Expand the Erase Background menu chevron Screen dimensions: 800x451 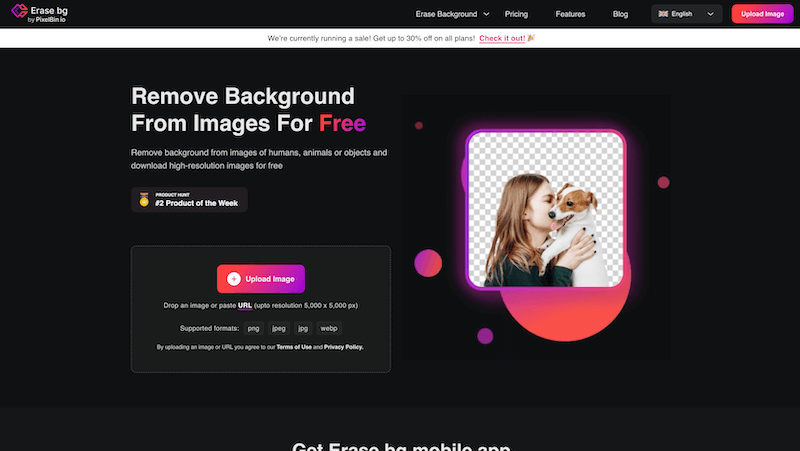pos(486,15)
